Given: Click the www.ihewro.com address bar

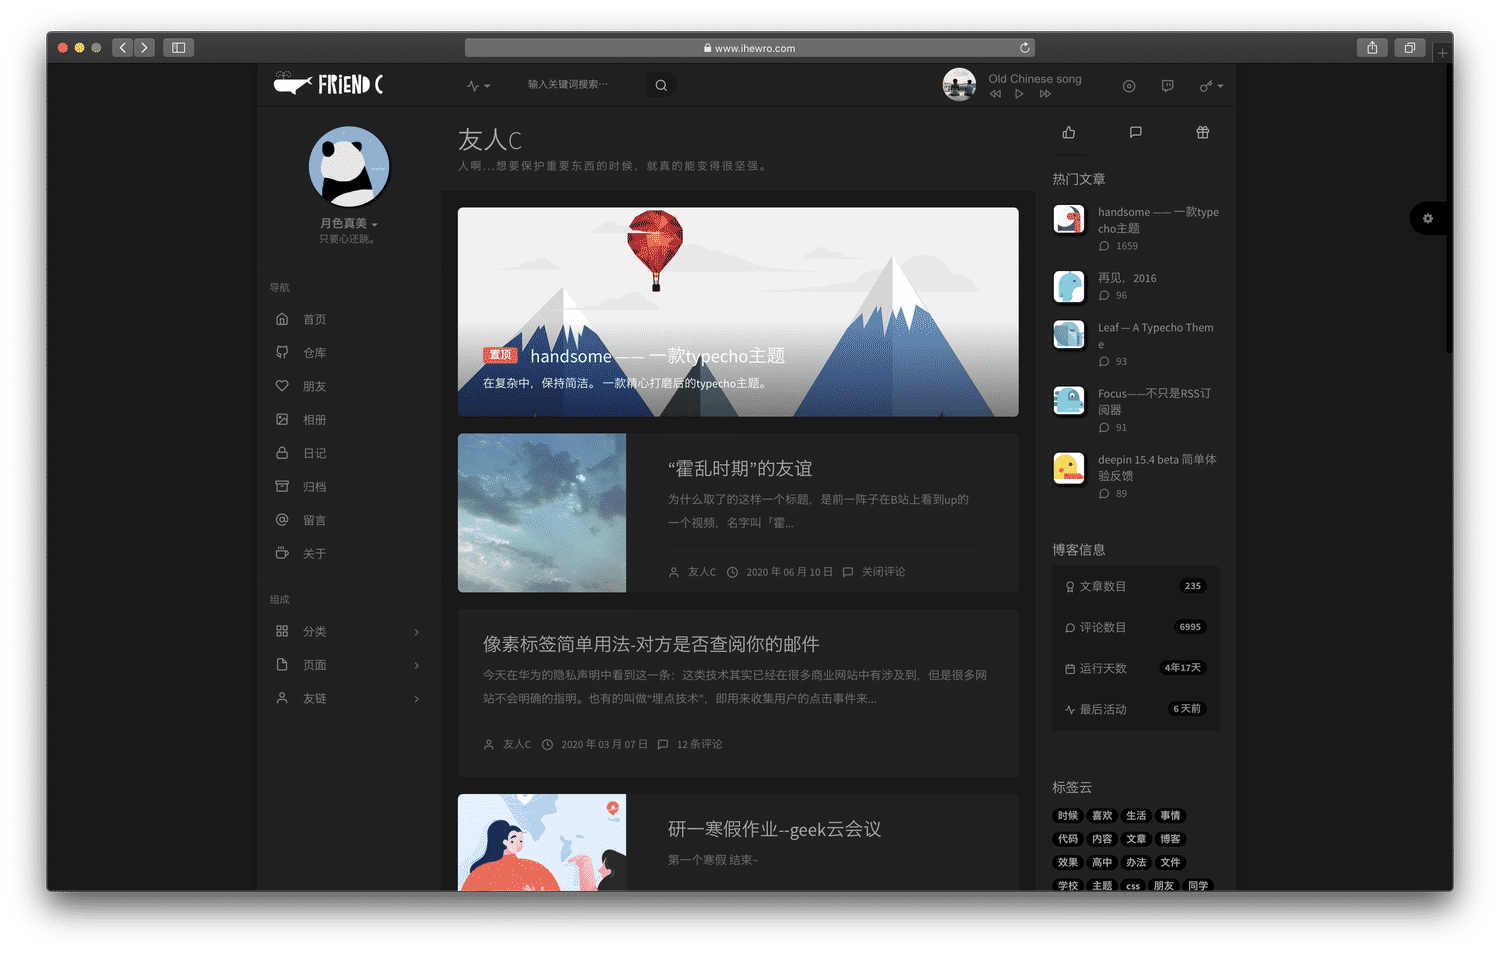Looking at the screenshot, I should point(749,48).
